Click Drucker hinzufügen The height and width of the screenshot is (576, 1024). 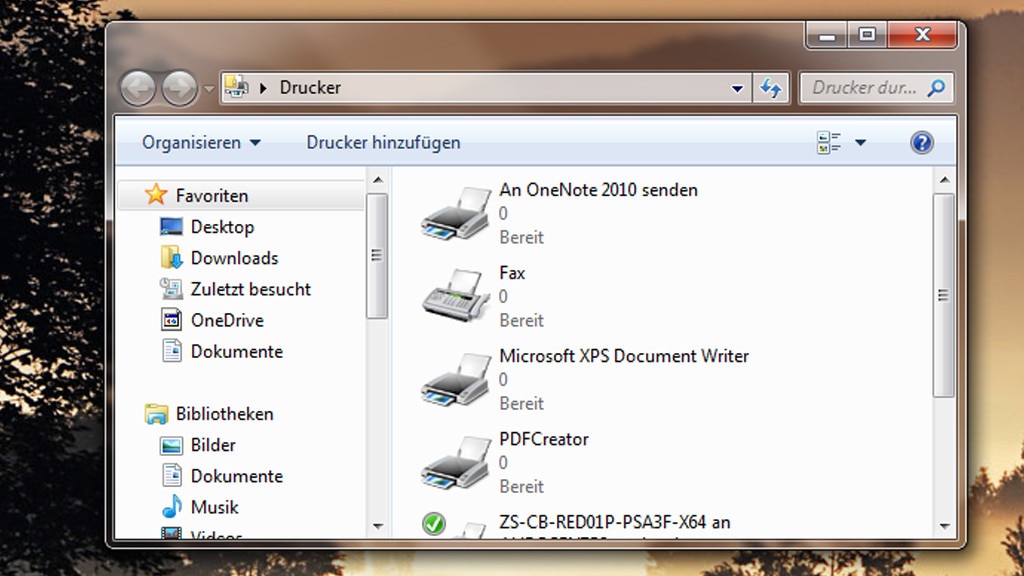coord(383,142)
